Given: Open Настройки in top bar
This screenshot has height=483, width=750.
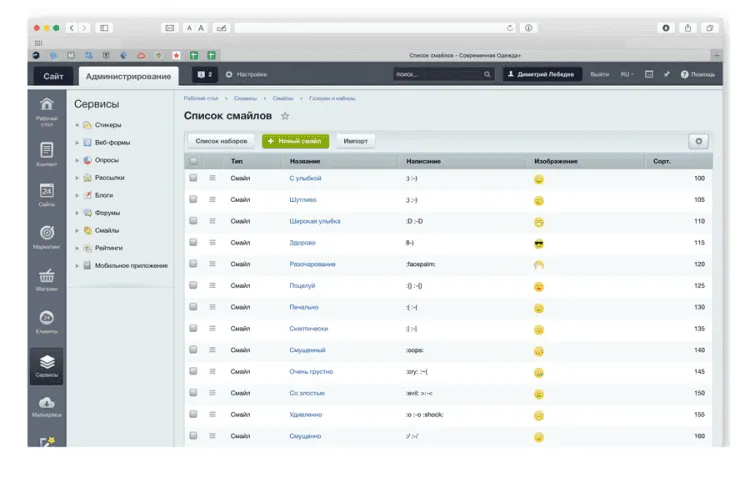Looking at the screenshot, I should coord(246,75).
